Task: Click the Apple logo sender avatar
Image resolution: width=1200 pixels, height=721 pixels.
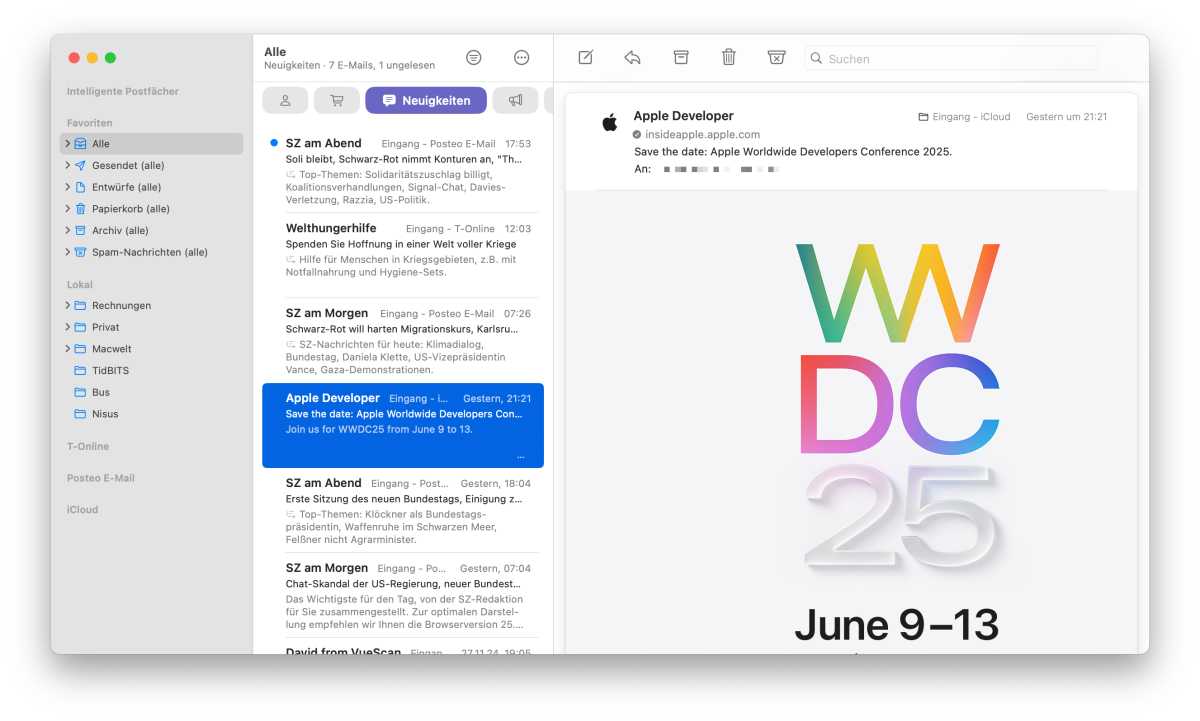Action: tap(609, 122)
